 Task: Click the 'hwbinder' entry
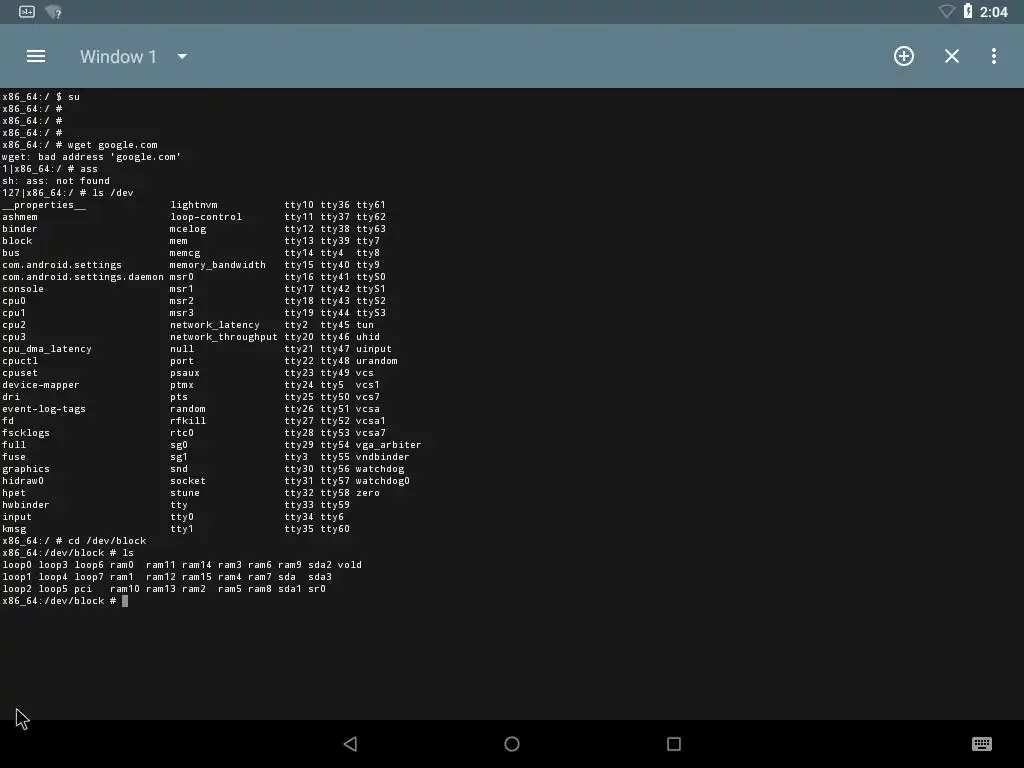point(25,505)
